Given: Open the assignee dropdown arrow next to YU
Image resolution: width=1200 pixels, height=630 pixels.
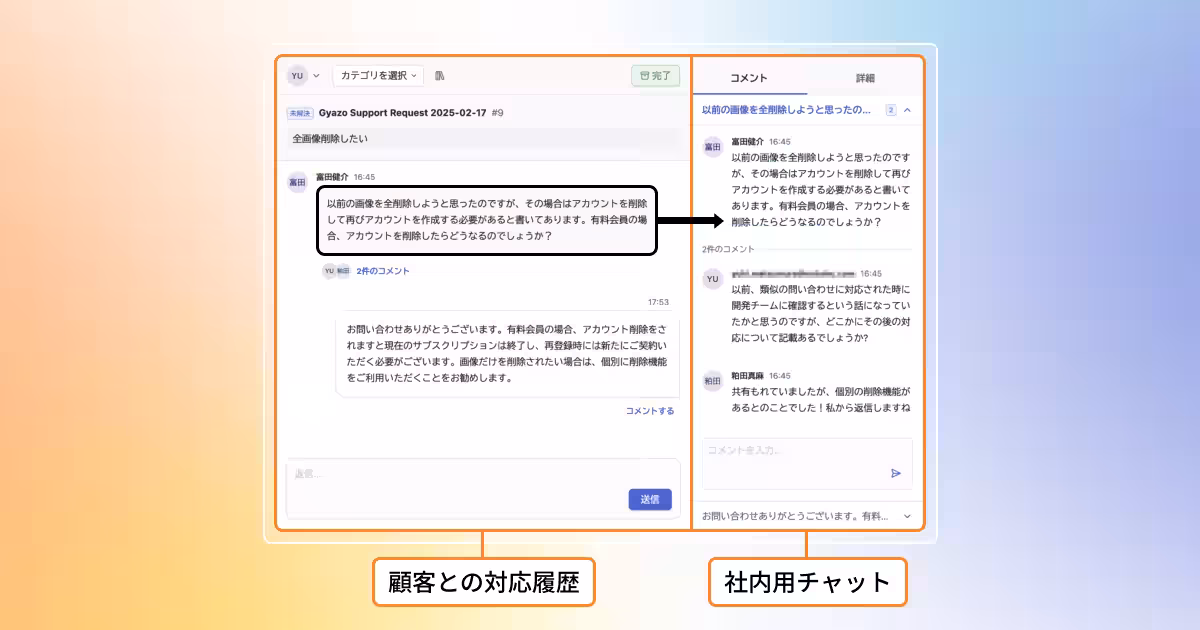Looking at the screenshot, I should pos(317,76).
